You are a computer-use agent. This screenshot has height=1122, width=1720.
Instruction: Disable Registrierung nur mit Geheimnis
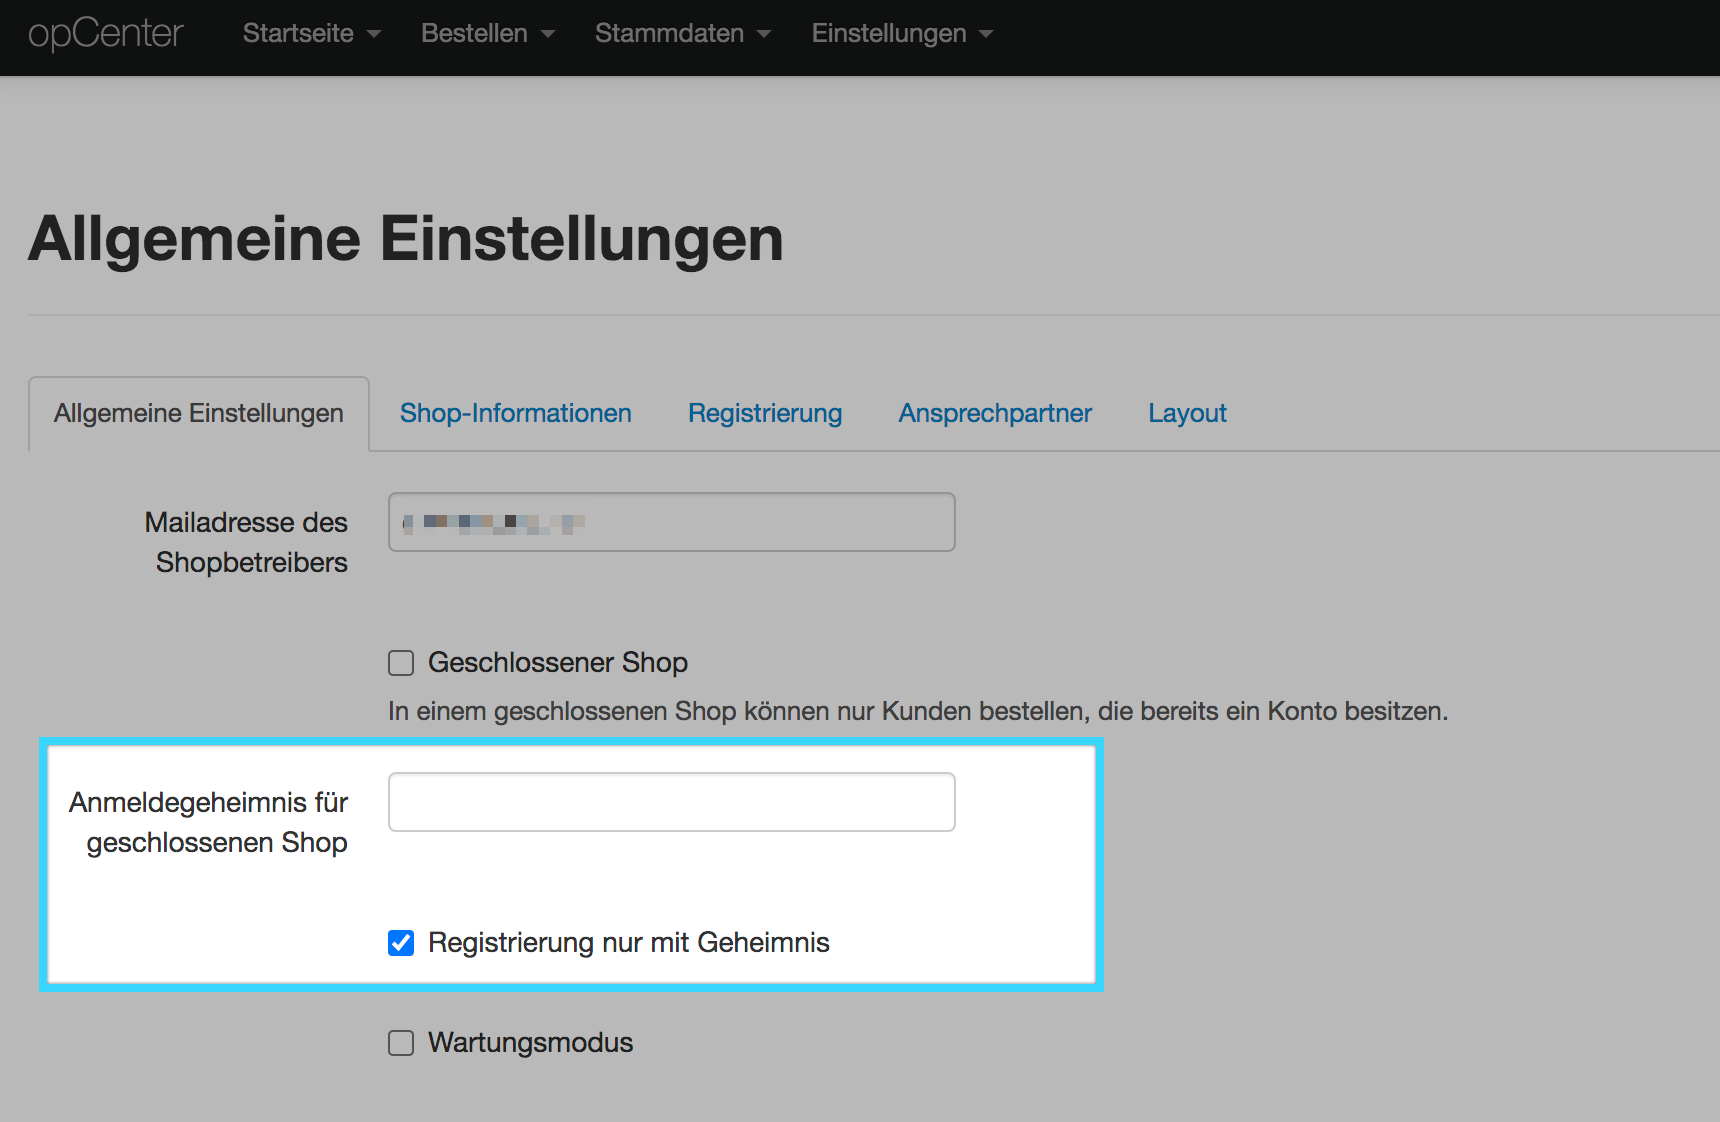click(400, 942)
